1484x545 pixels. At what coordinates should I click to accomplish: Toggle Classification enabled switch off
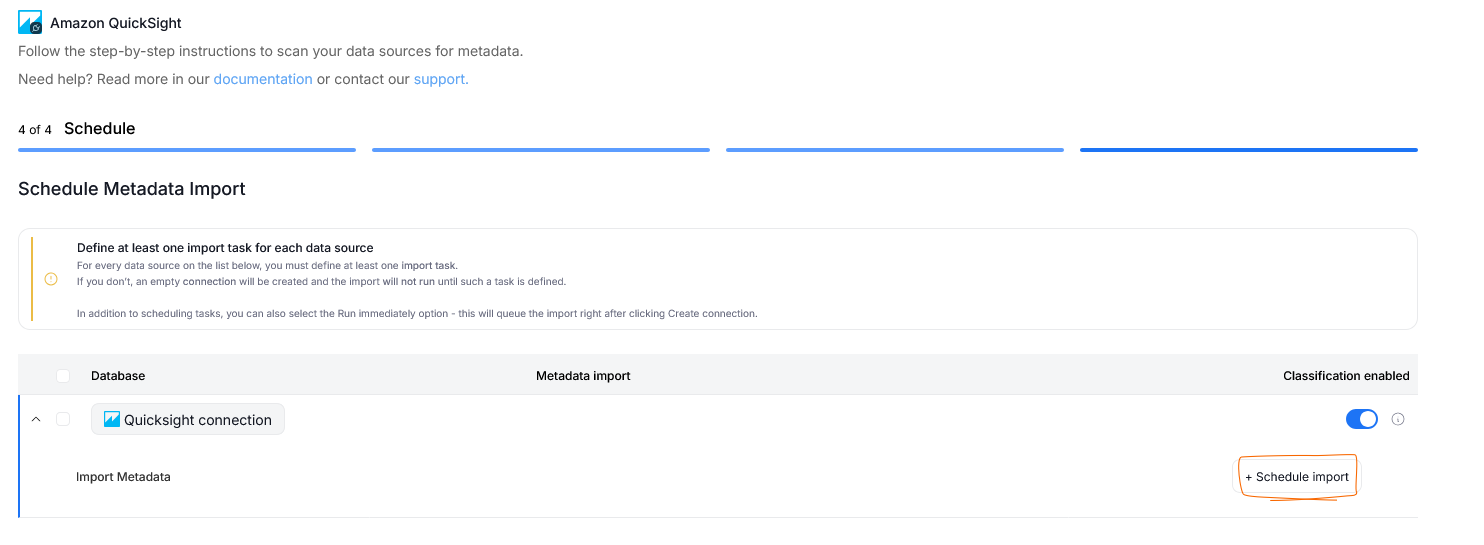coord(1362,419)
